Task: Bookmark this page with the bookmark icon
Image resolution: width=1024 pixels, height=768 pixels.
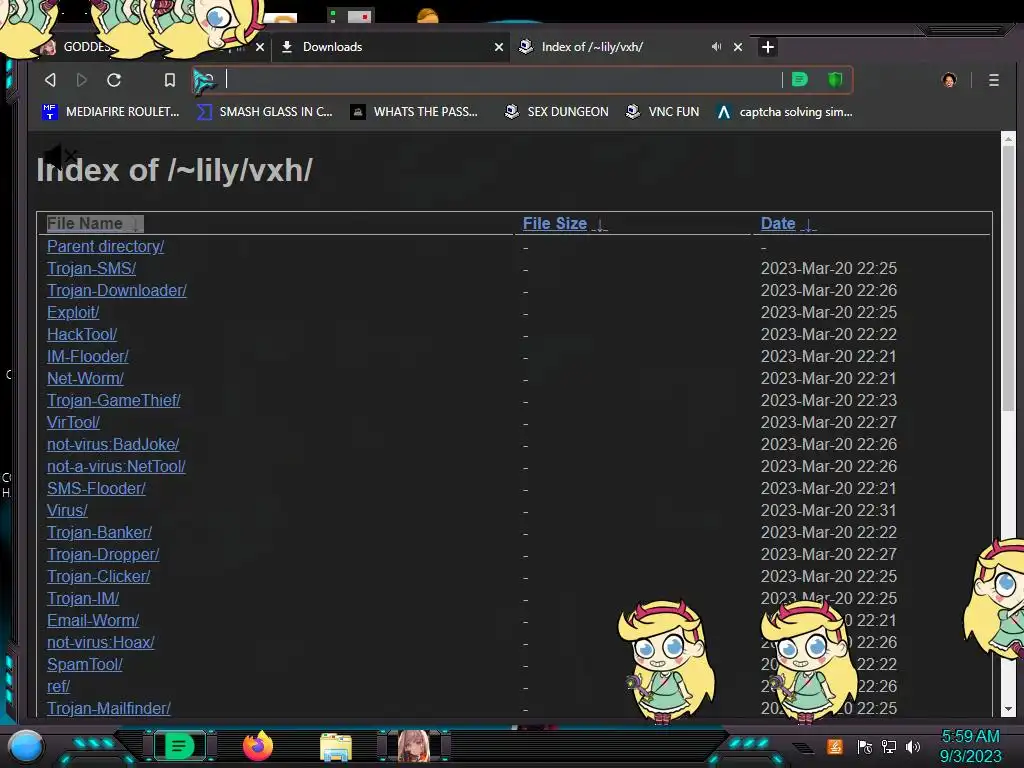Action: [x=170, y=80]
